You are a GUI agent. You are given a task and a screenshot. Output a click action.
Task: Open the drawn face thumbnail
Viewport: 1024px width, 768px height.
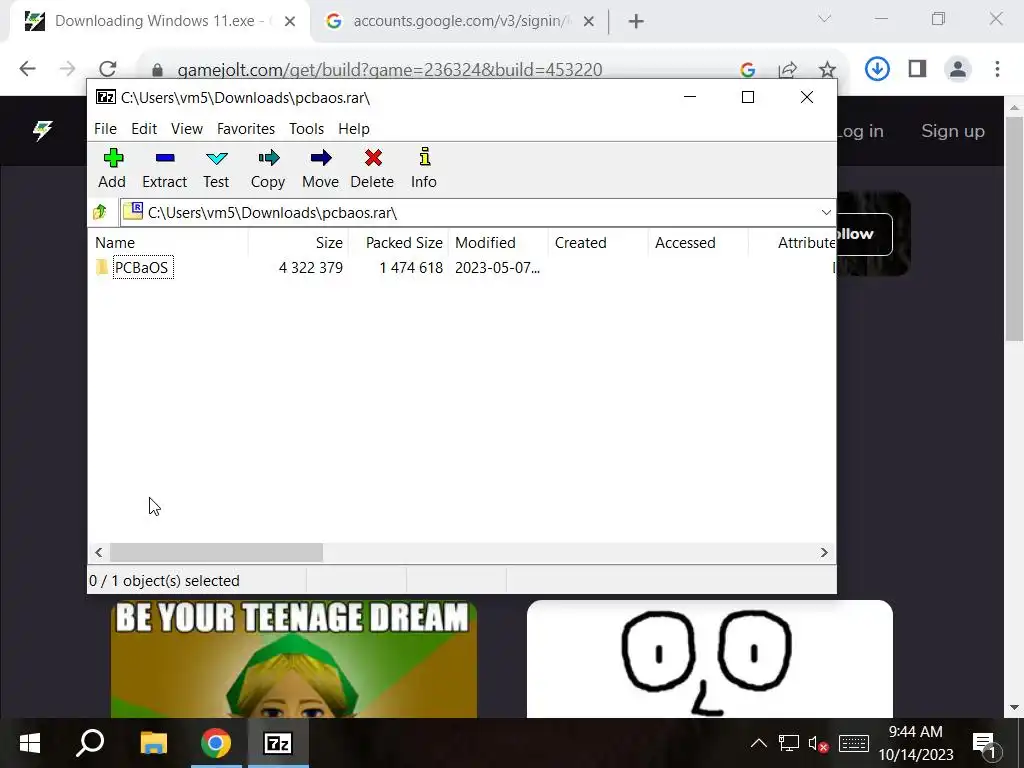tap(710, 659)
